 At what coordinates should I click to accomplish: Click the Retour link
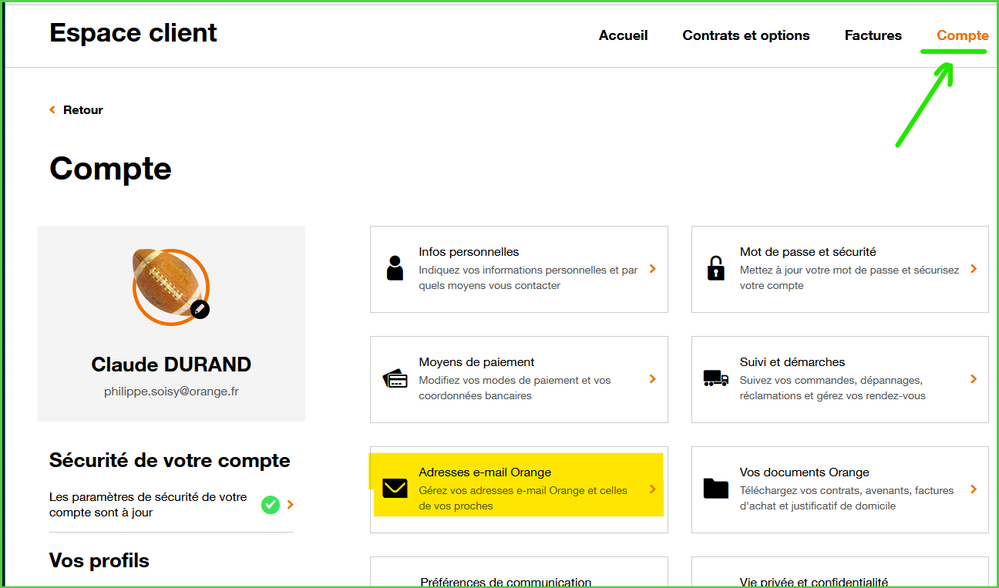[83, 110]
